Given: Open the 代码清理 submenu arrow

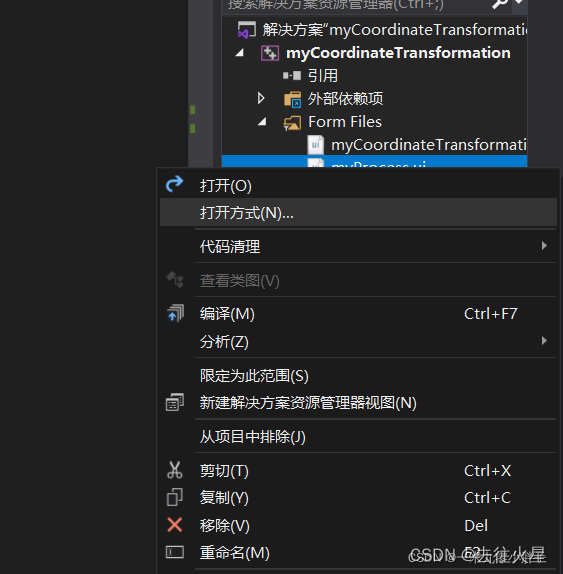Looking at the screenshot, I should click(x=544, y=246).
